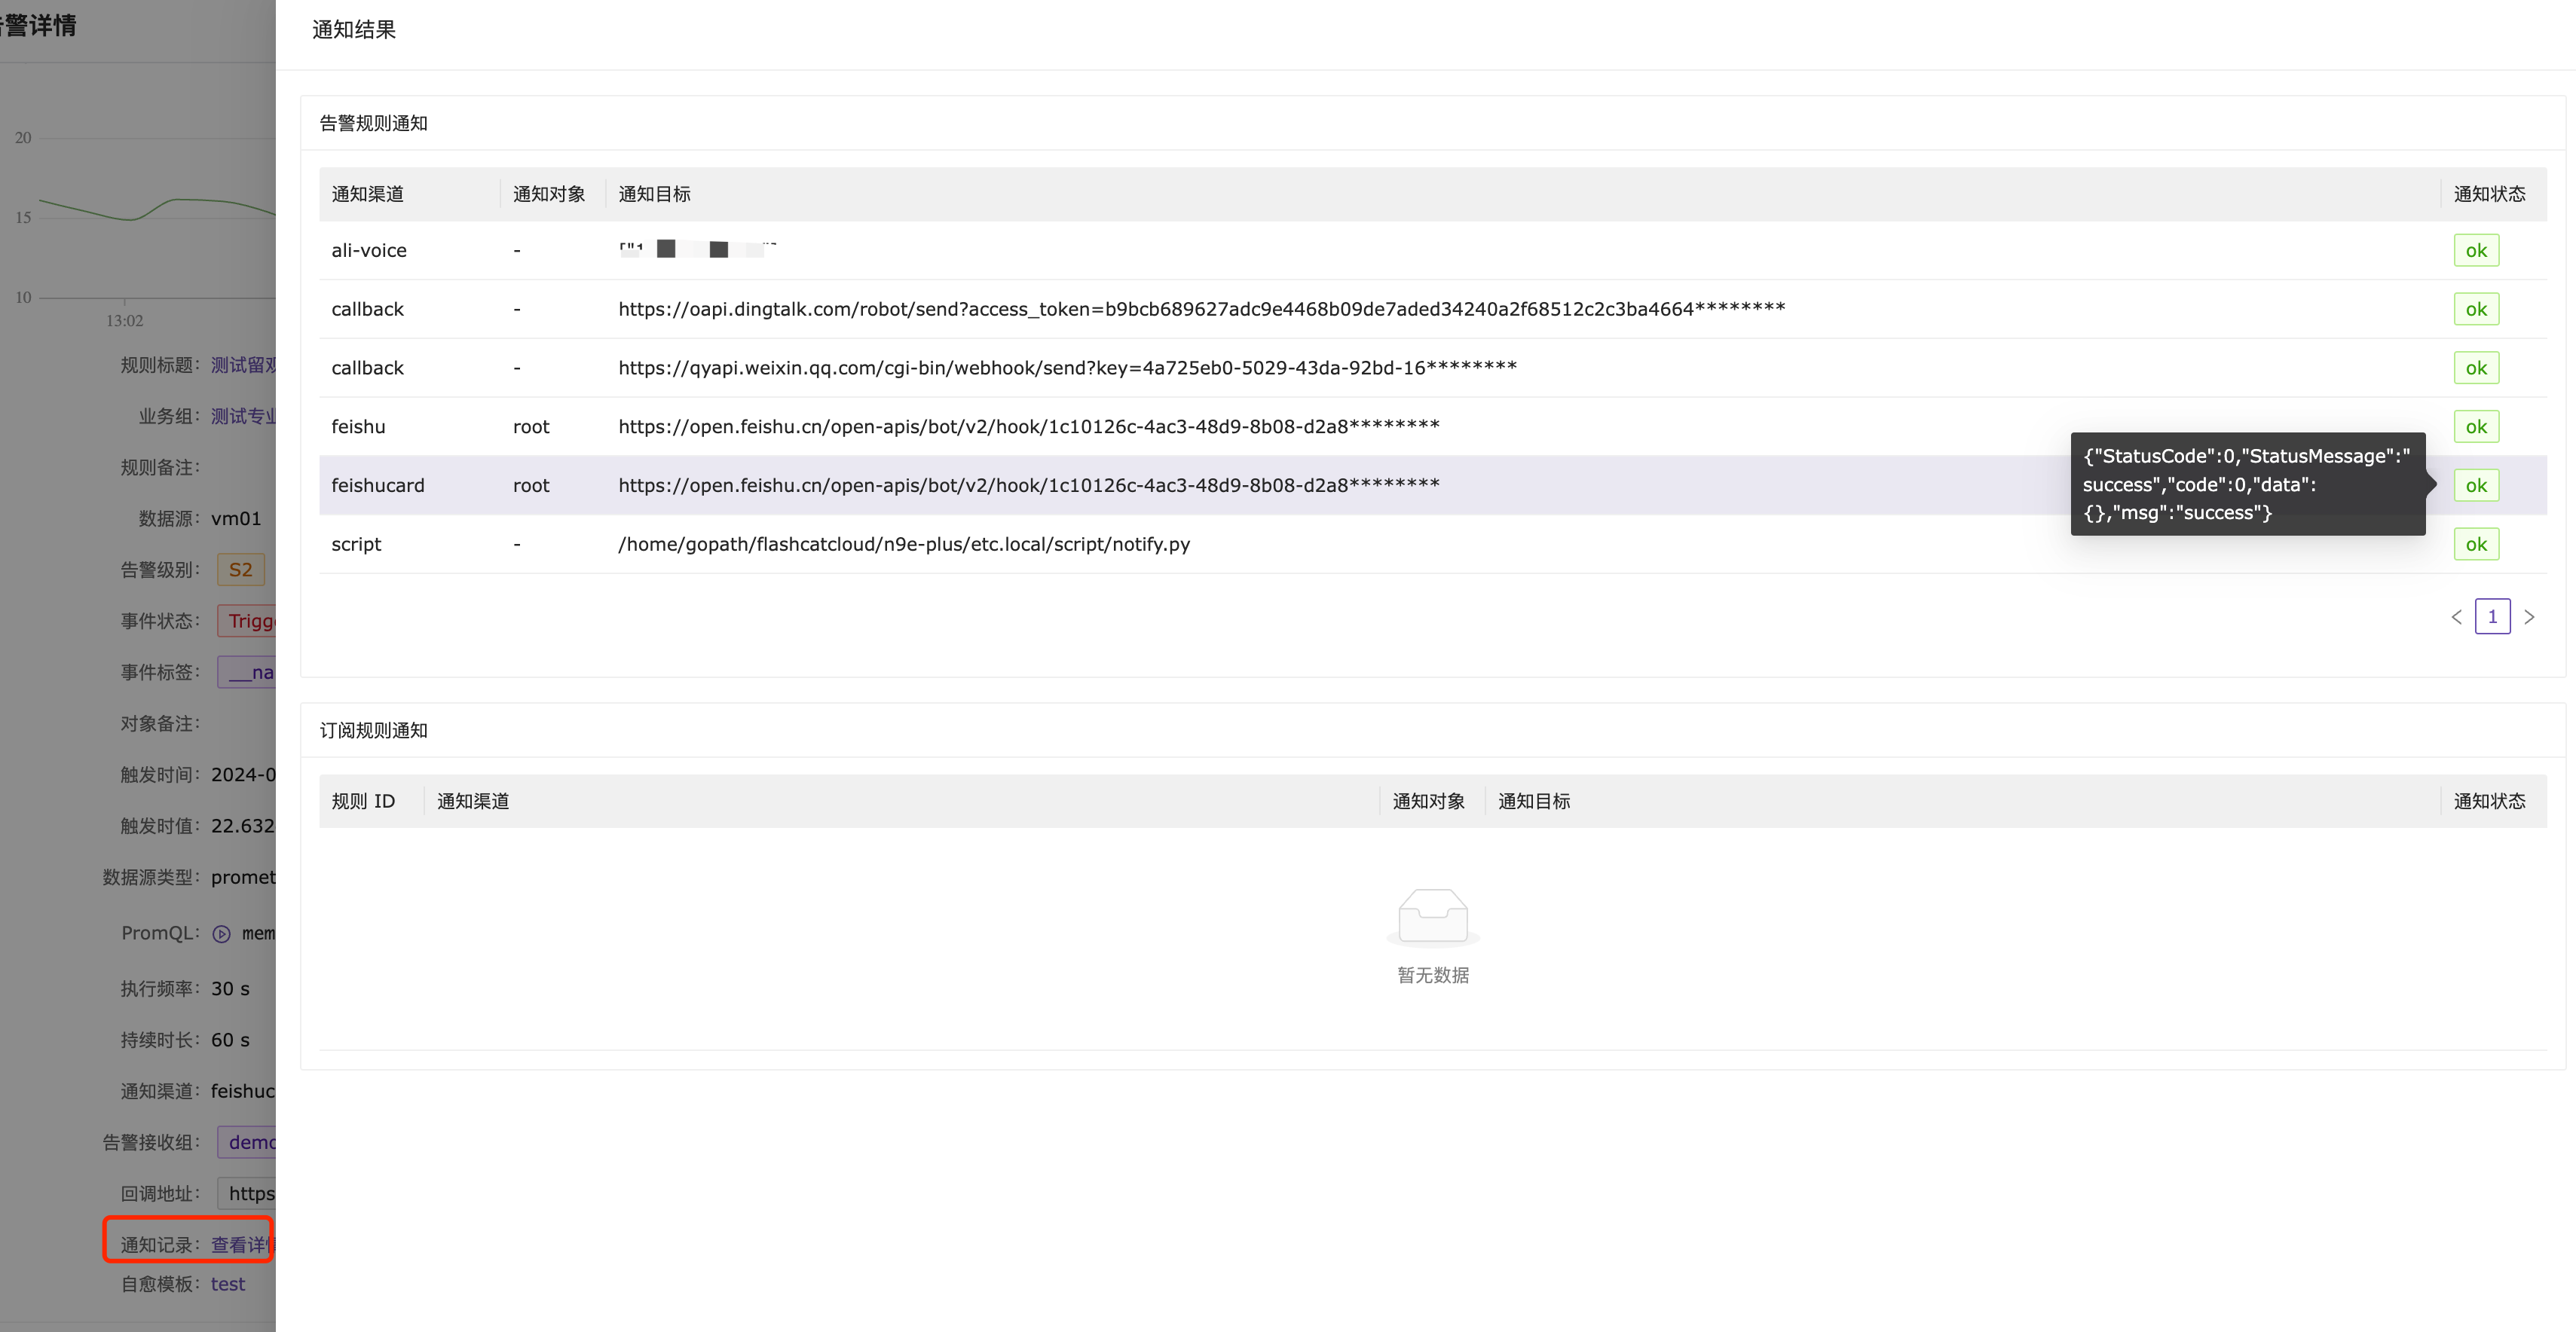
Task: Click ok status for script row
Action: pos(2476,545)
